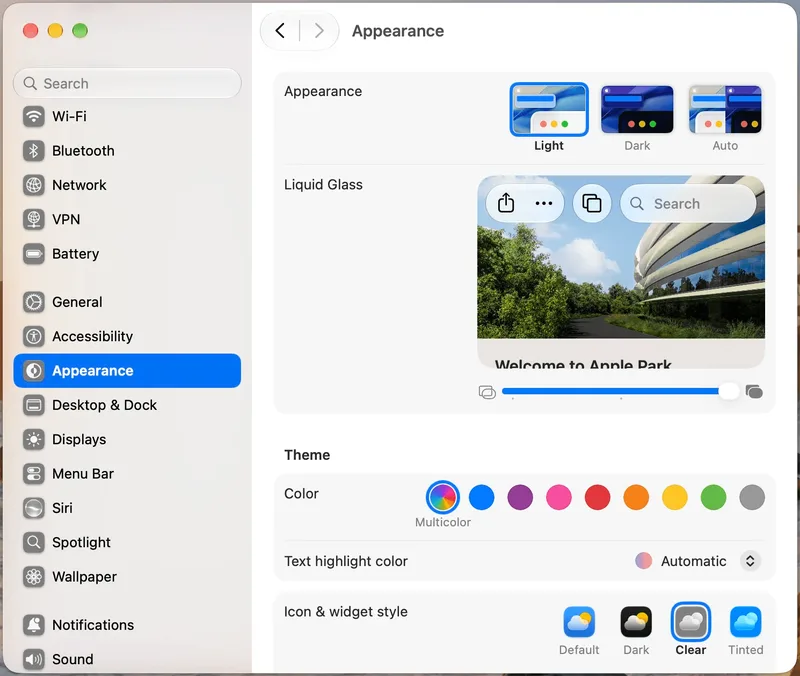The width and height of the screenshot is (800, 676).
Task: Pick the pink theme color
Action: tap(559, 497)
